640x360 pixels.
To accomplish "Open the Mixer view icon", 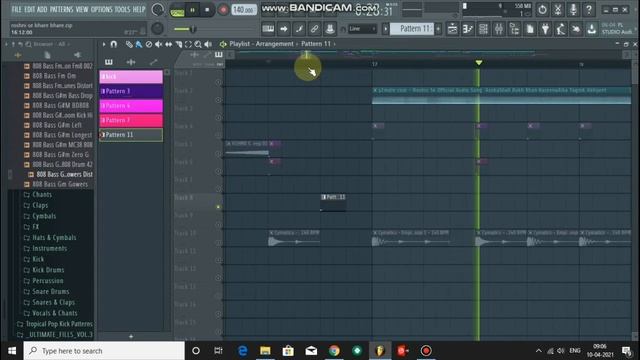I will point(499,29).
